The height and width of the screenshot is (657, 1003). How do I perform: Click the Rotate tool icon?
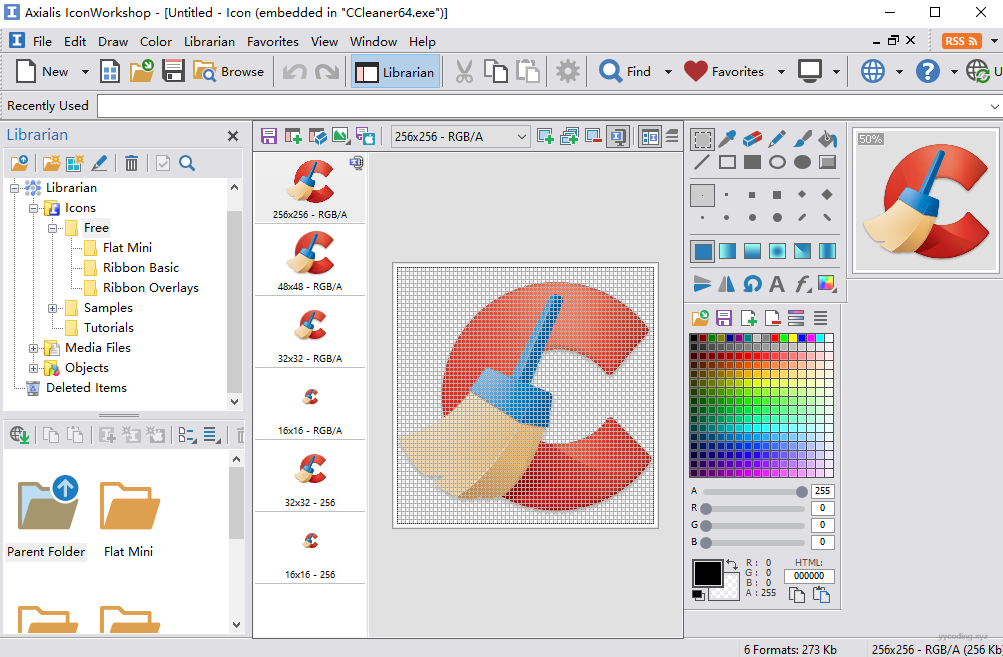tap(752, 284)
